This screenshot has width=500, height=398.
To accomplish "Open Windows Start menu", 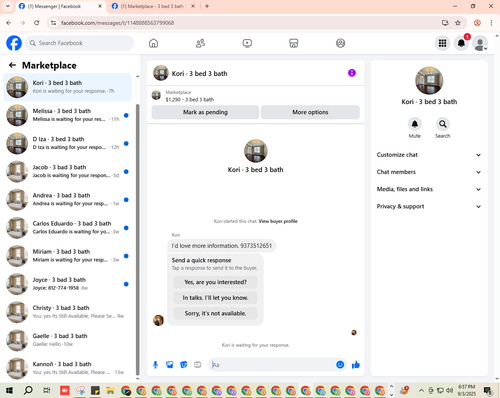I will coord(9,390).
